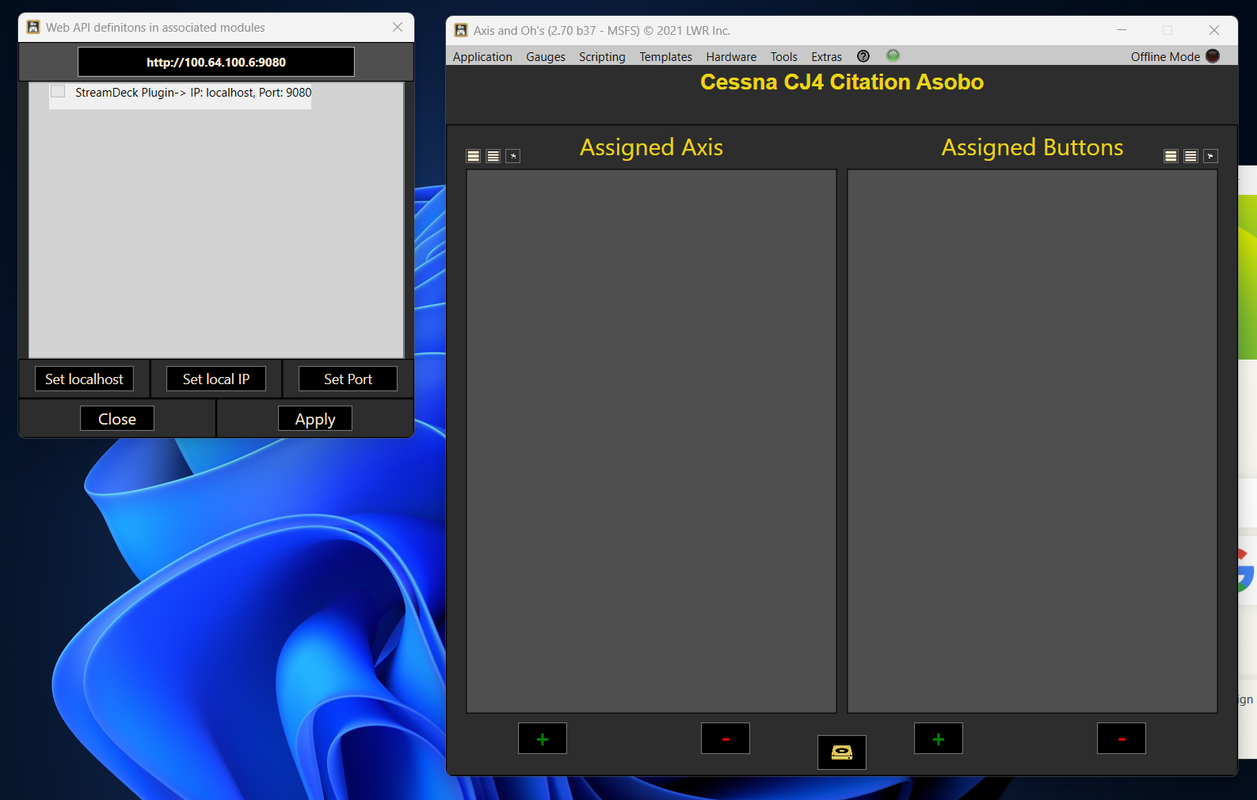Click the Offline Mode label
The image size is (1257, 800).
click(1165, 57)
